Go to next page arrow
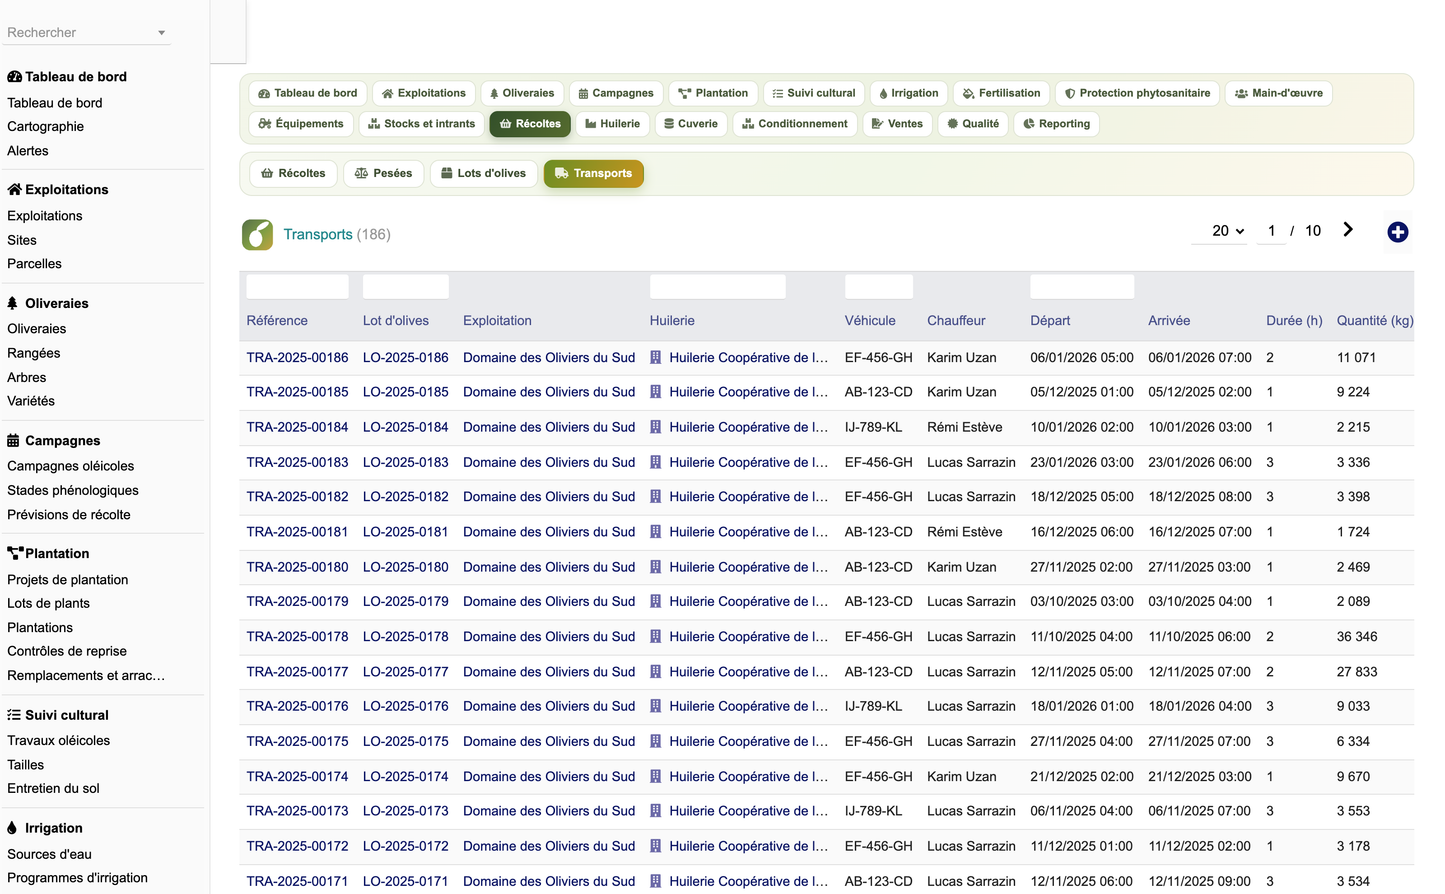This screenshot has height=894, width=1445. [x=1348, y=230]
